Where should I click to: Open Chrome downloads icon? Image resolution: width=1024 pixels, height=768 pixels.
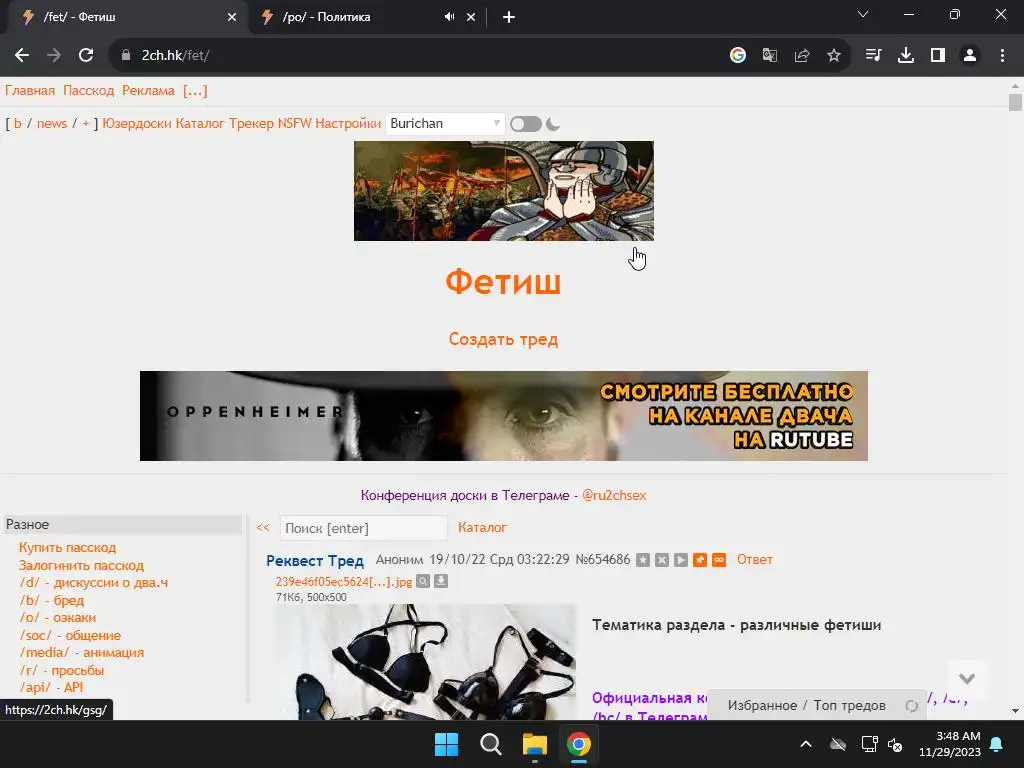(x=906, y=56)
